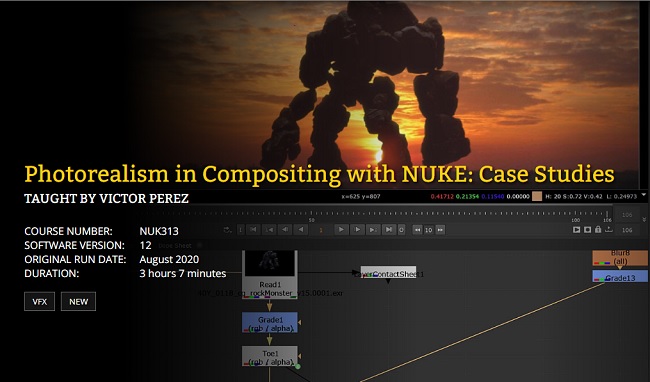The image size is (650, 382).
Task: Expand the timeline double-chevron at right edge
Action: point(644,220)
